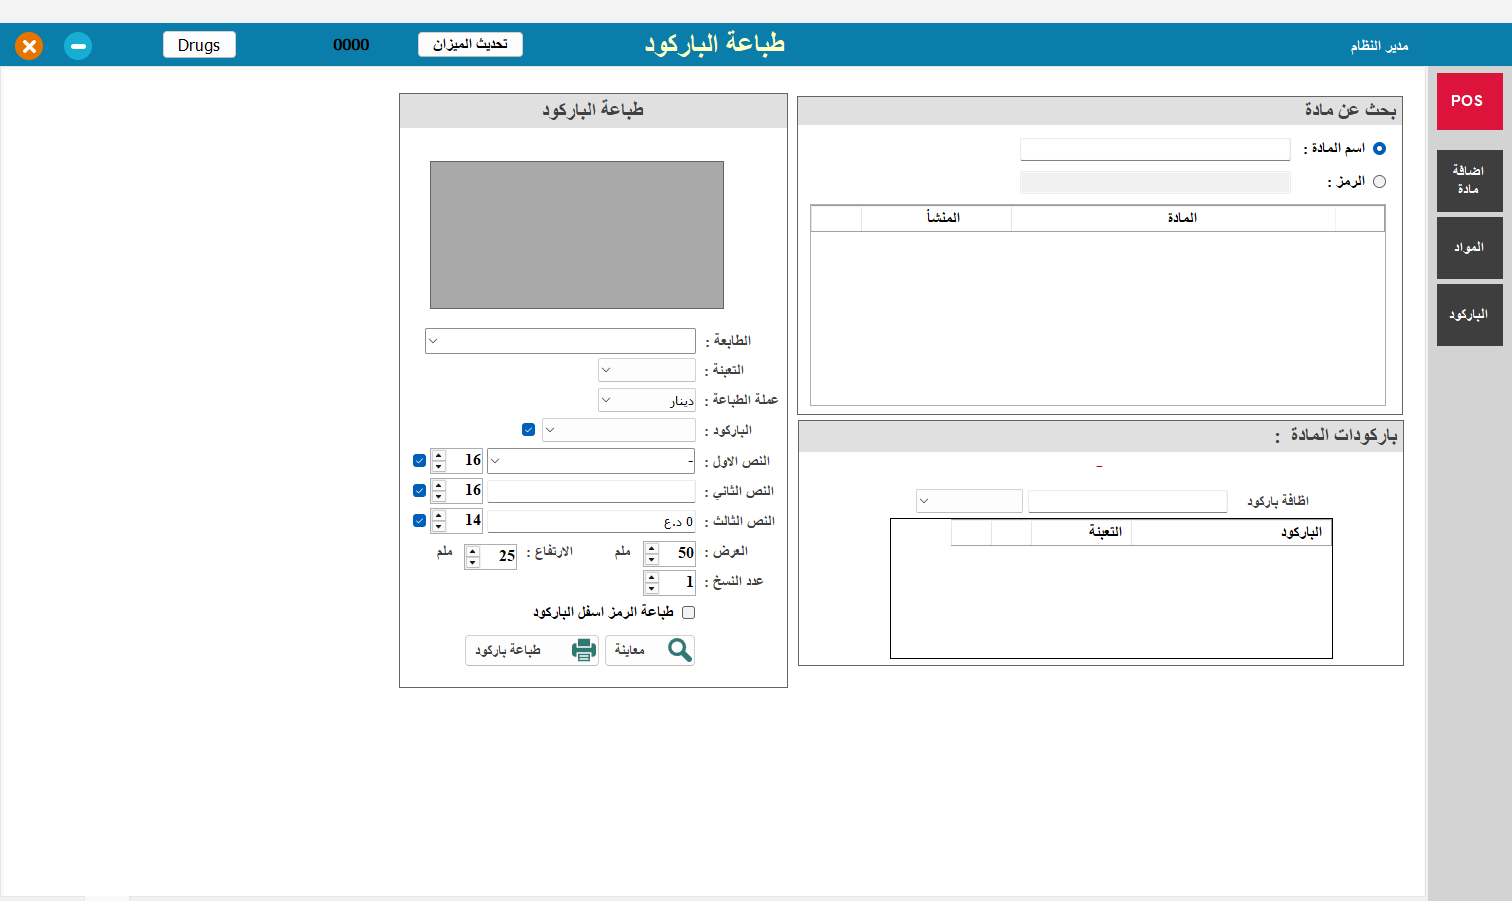This screenshot has width=1512, height=901.
Task: Toggle النص الثالث checkbox
Action: coord(419,521)
